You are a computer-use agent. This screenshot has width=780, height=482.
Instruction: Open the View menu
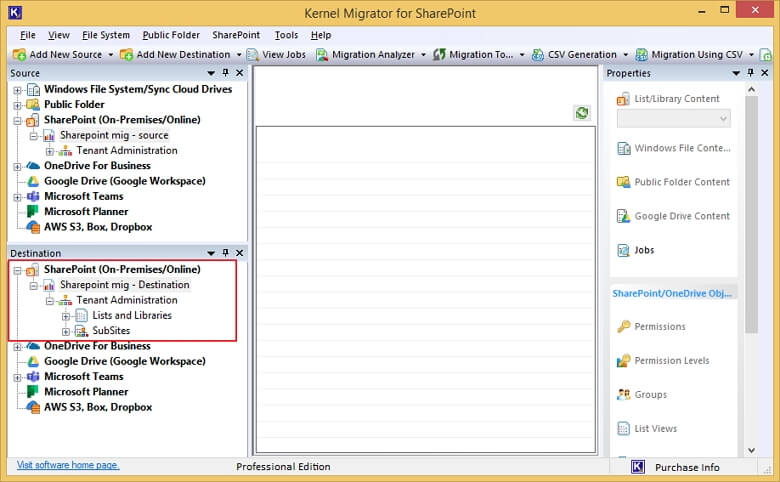tap(59, 35)
